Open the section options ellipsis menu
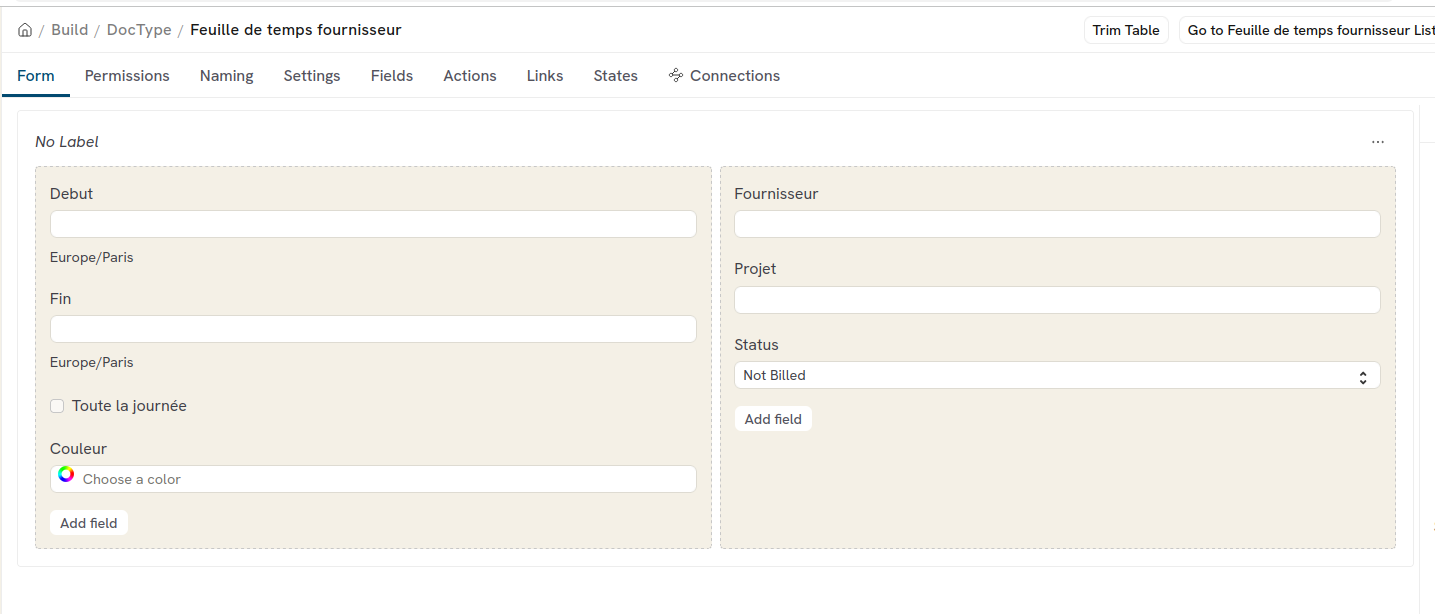The image size is (1435, 614). pos(1377,142)
